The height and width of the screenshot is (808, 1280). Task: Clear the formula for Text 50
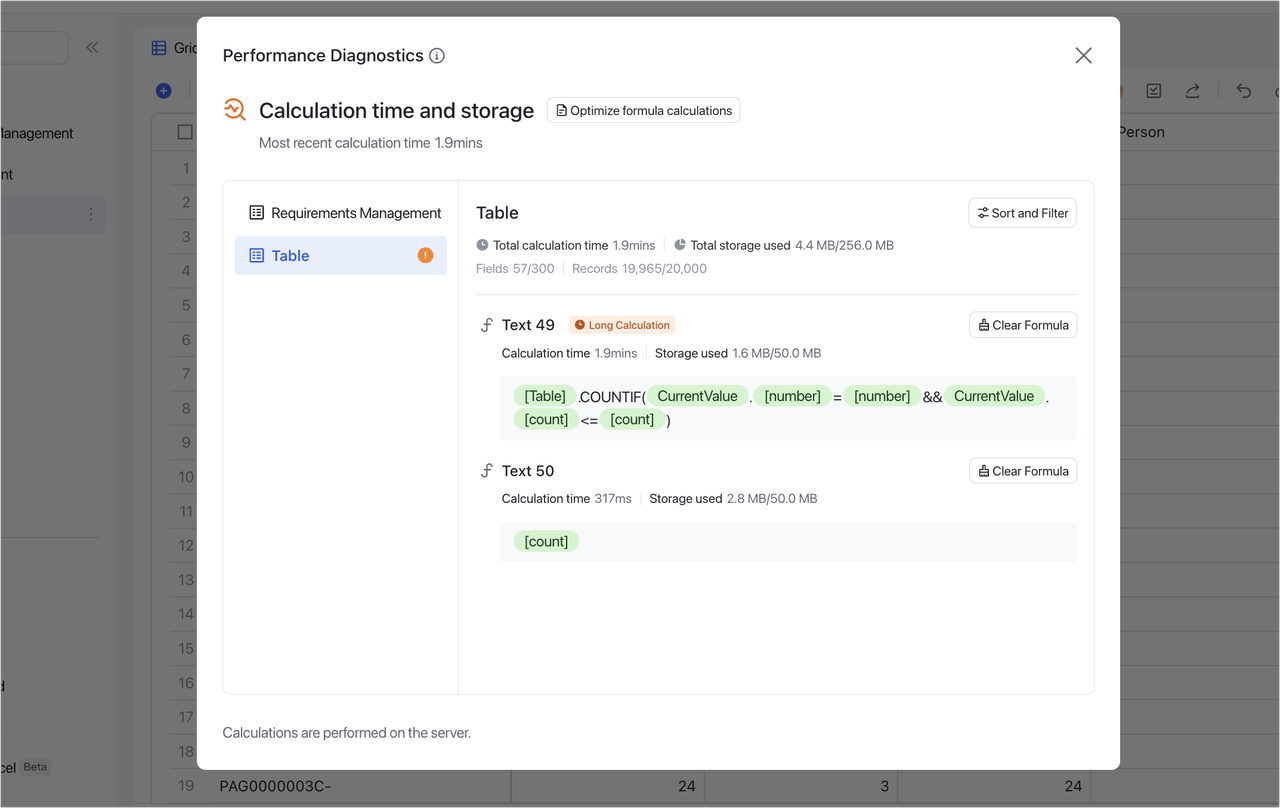pos(1022,471)
